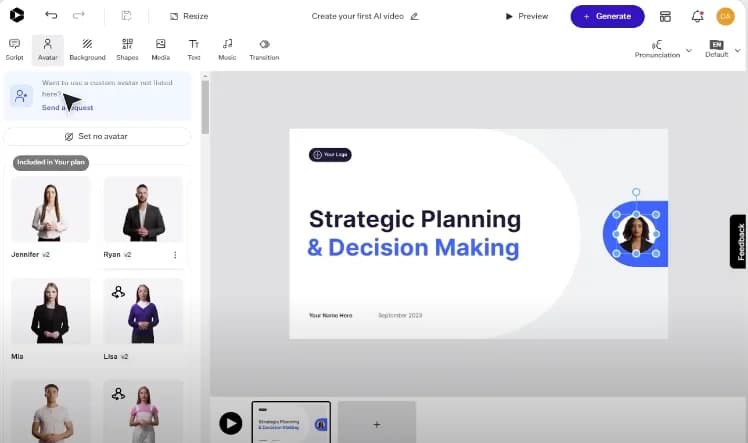
Task: Select the Lisa avatar thumbnail
Action: [143, 311]
